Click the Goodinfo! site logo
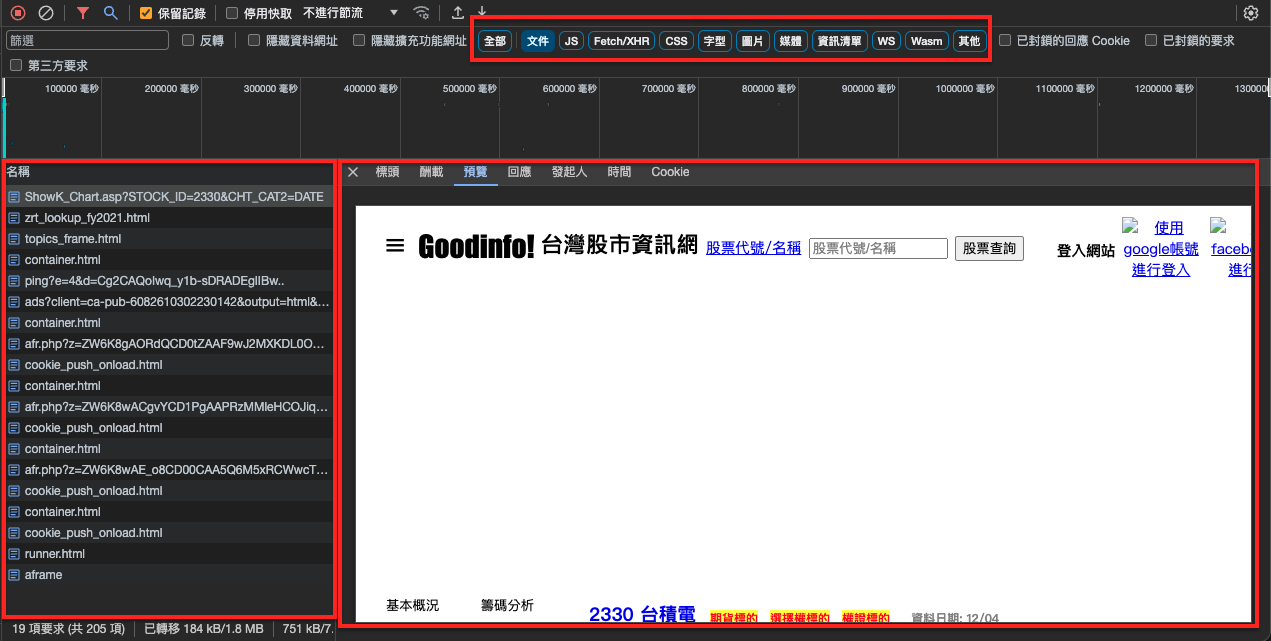The image size is (1271, 641). (476, 246)
